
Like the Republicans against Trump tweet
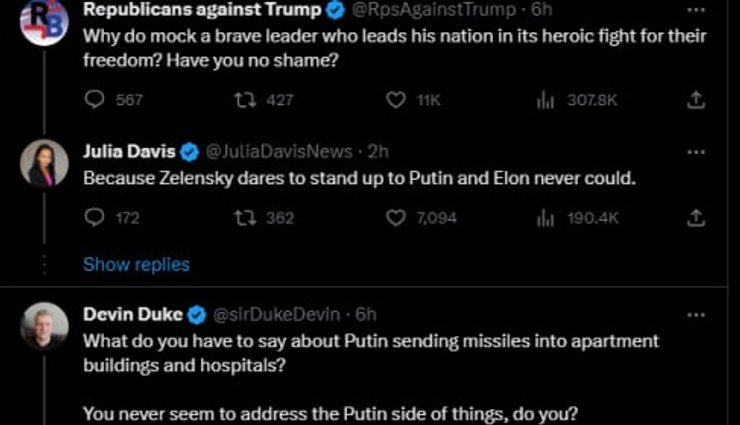[x=396, y=99]
